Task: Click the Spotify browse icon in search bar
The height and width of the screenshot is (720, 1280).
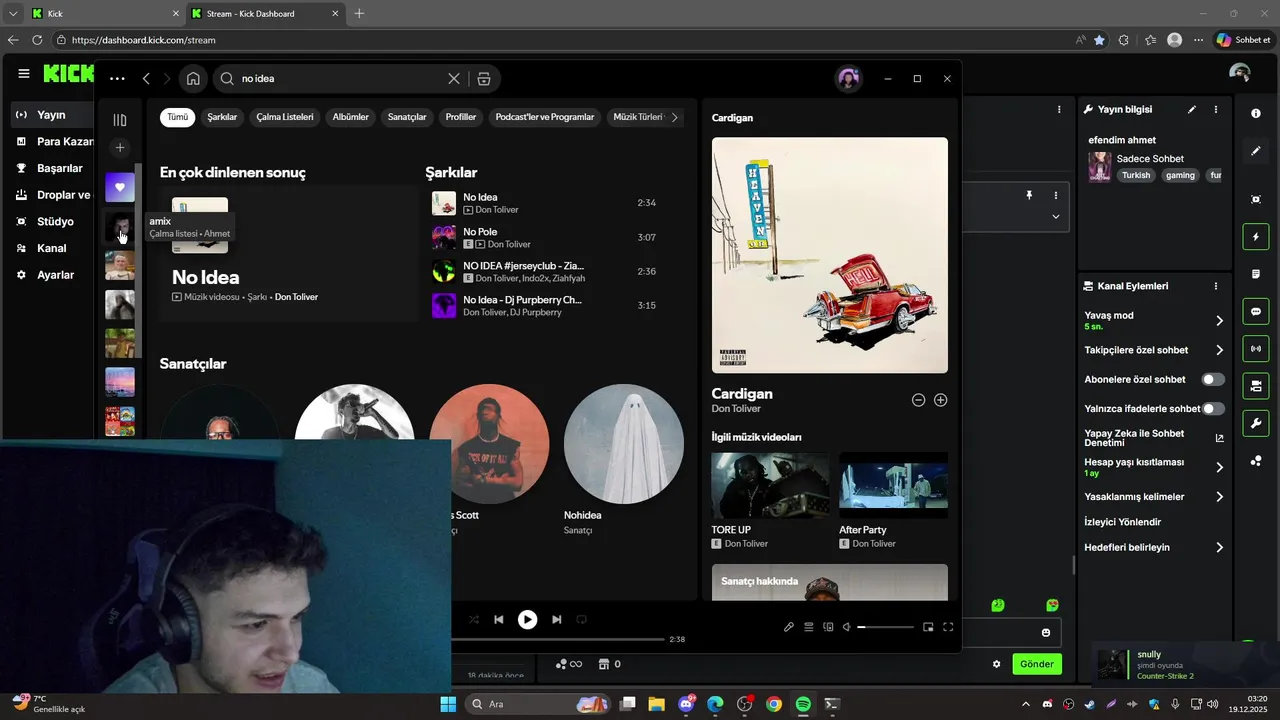Action: tap(484, 79)
